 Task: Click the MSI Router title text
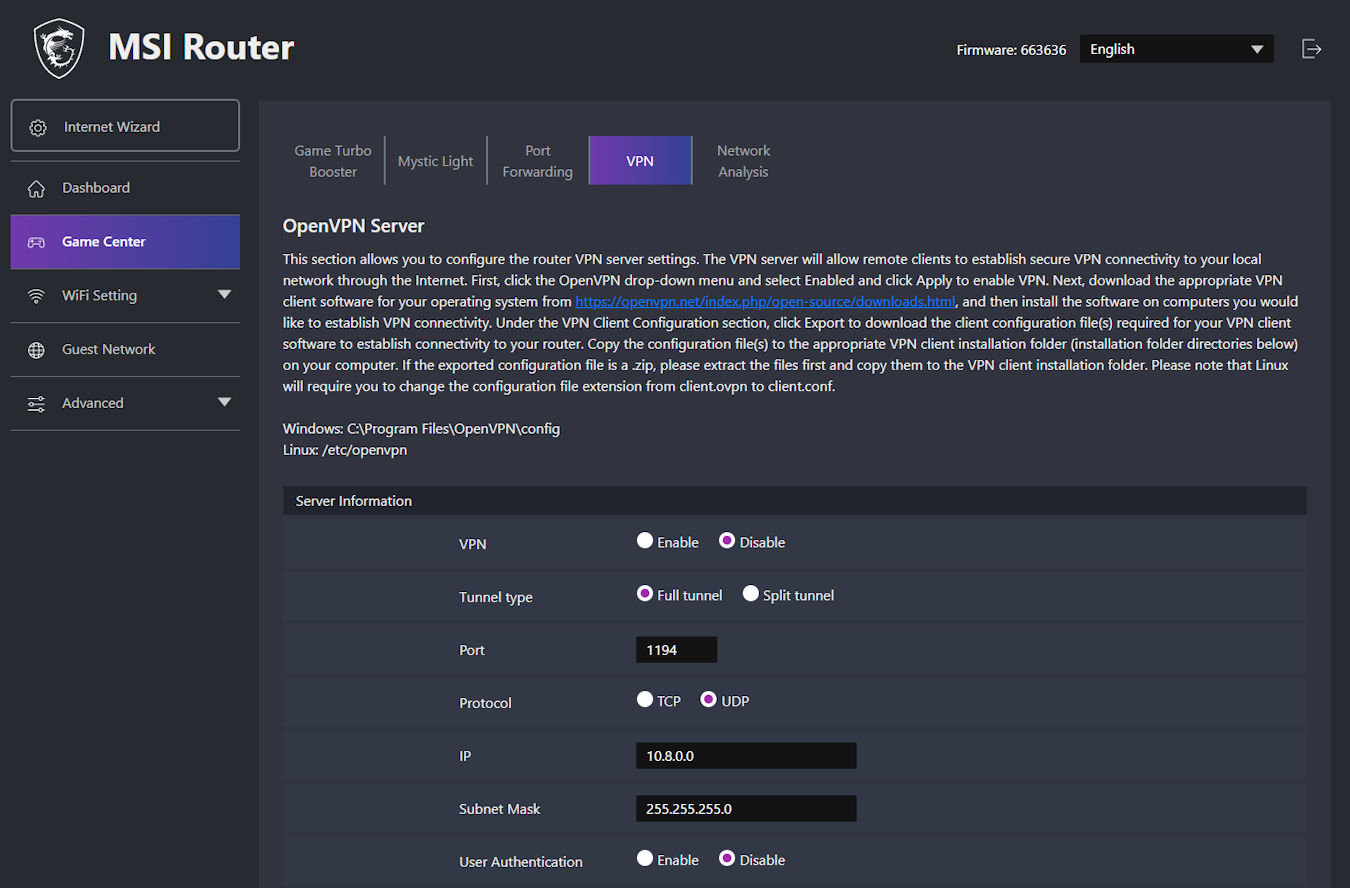[x=201, y=47]
